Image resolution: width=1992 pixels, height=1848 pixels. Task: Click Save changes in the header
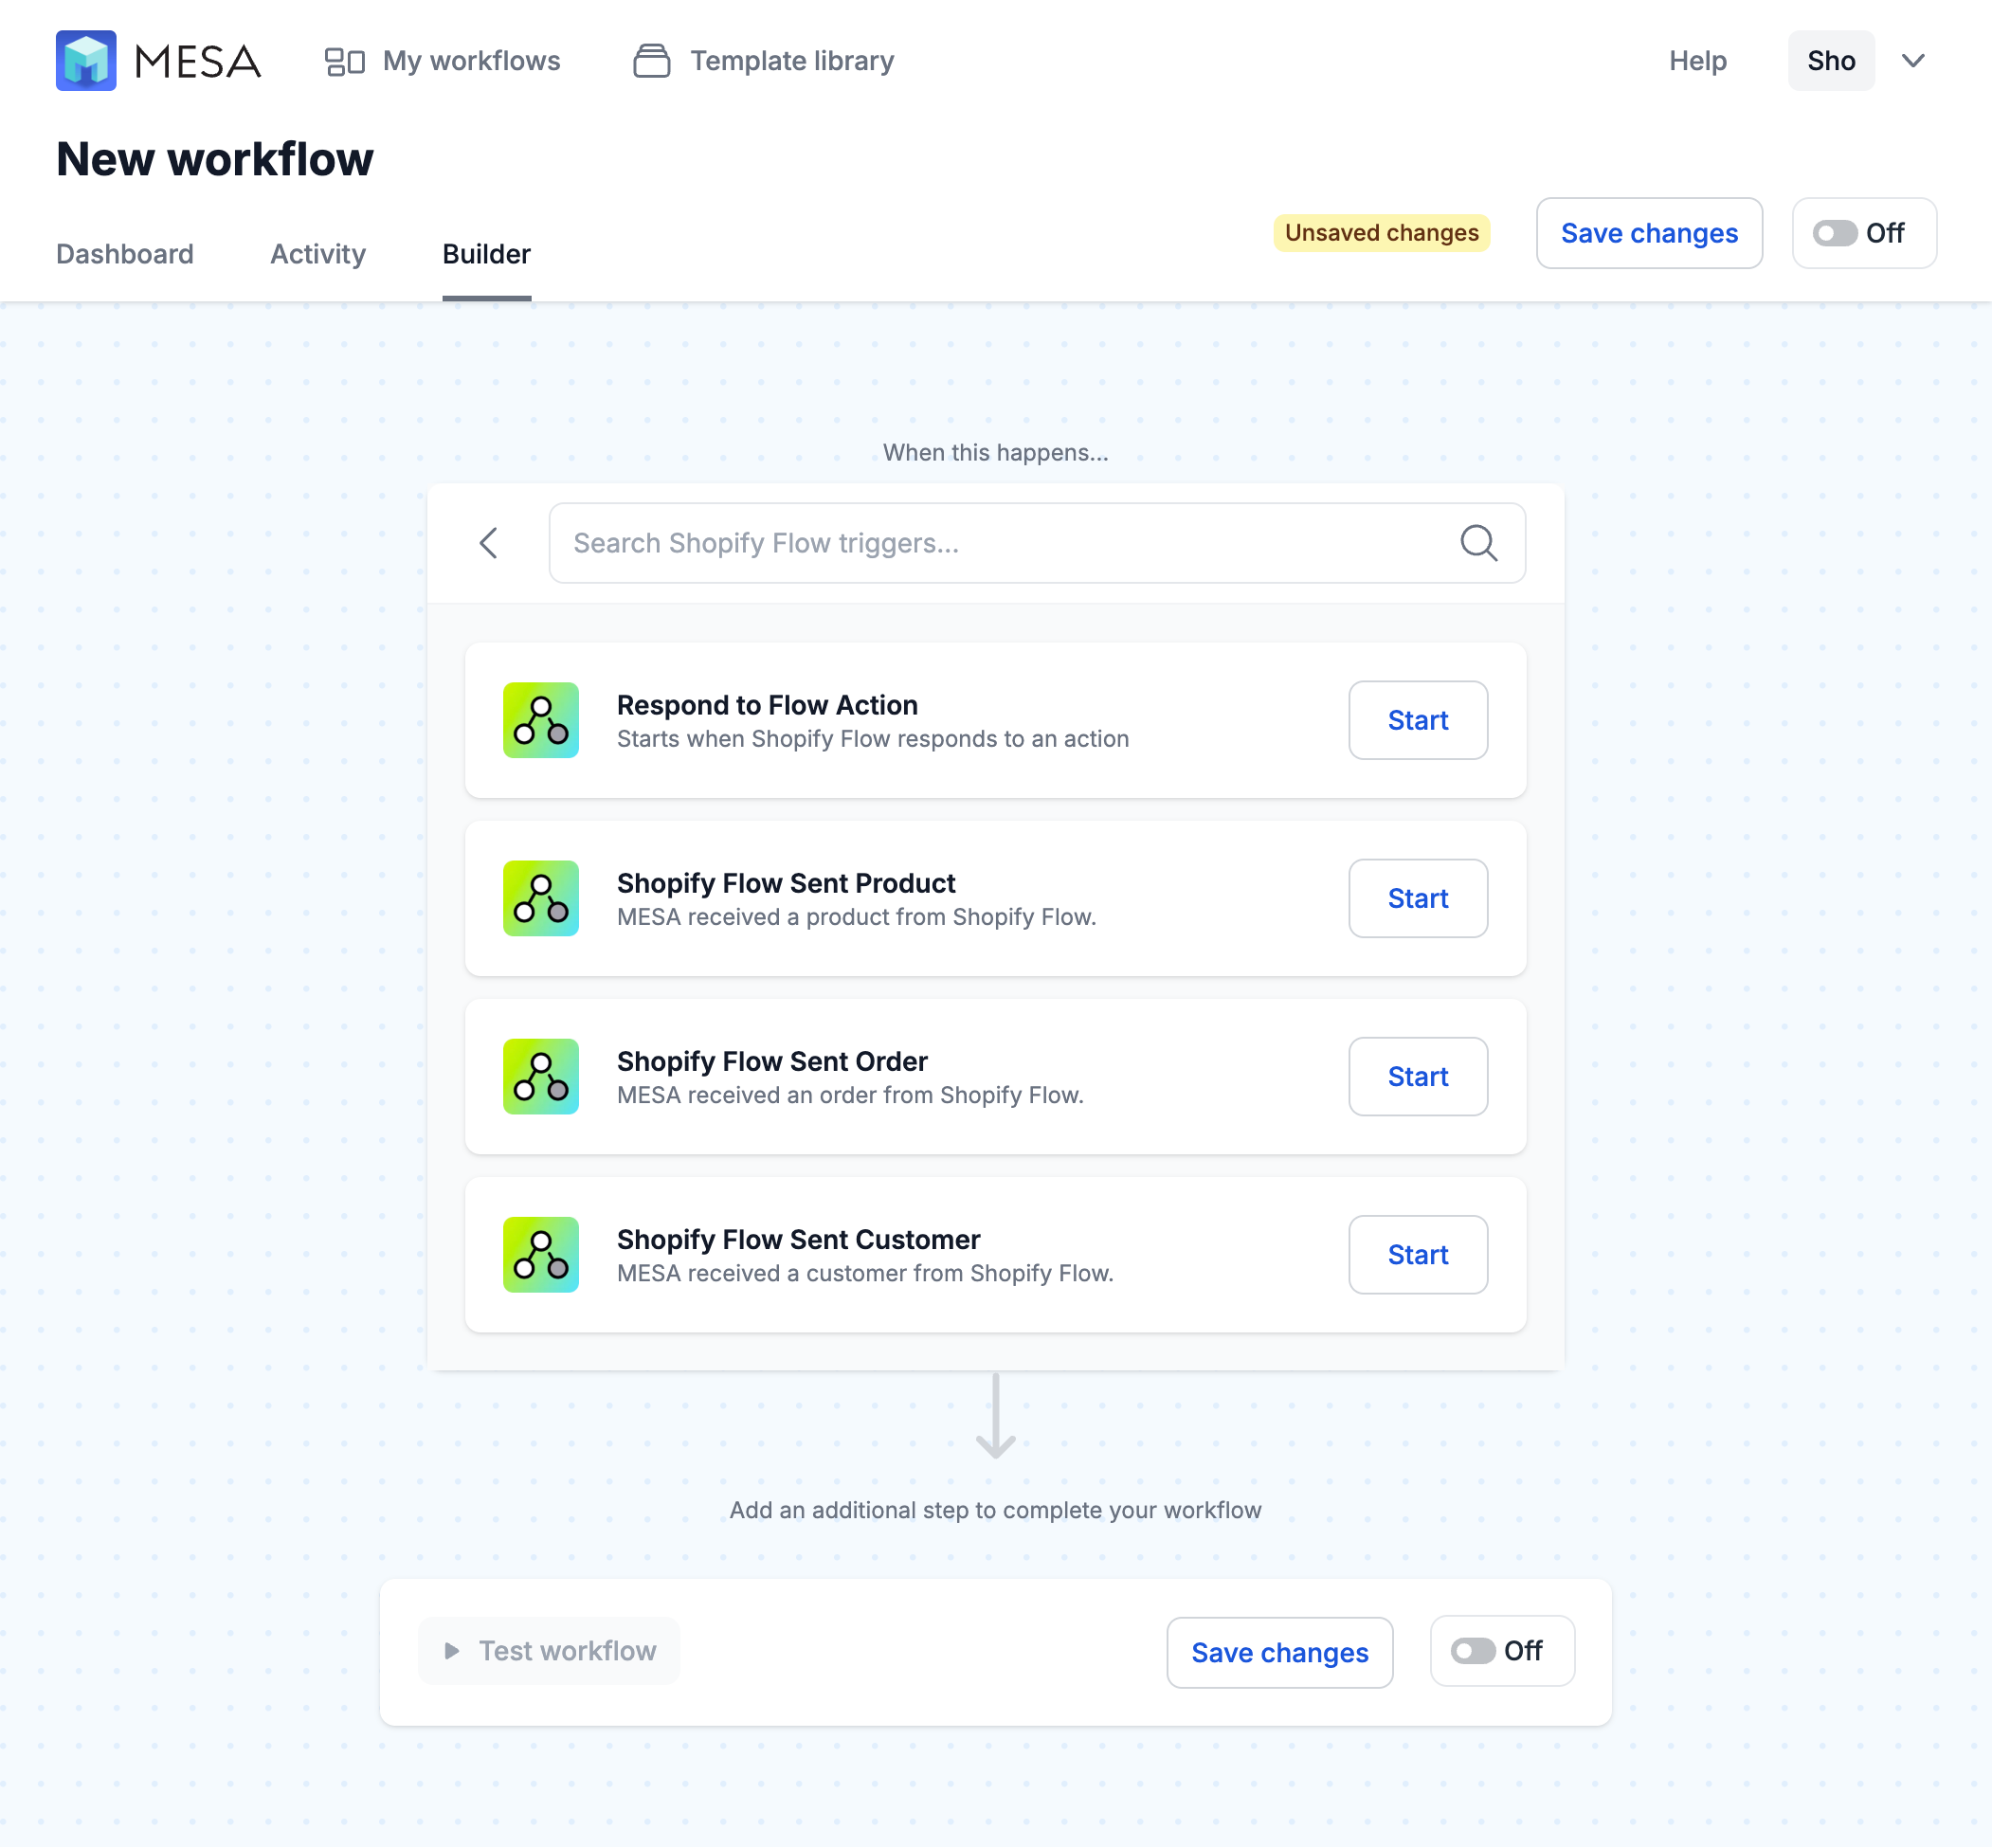(x=1649, y=233)
